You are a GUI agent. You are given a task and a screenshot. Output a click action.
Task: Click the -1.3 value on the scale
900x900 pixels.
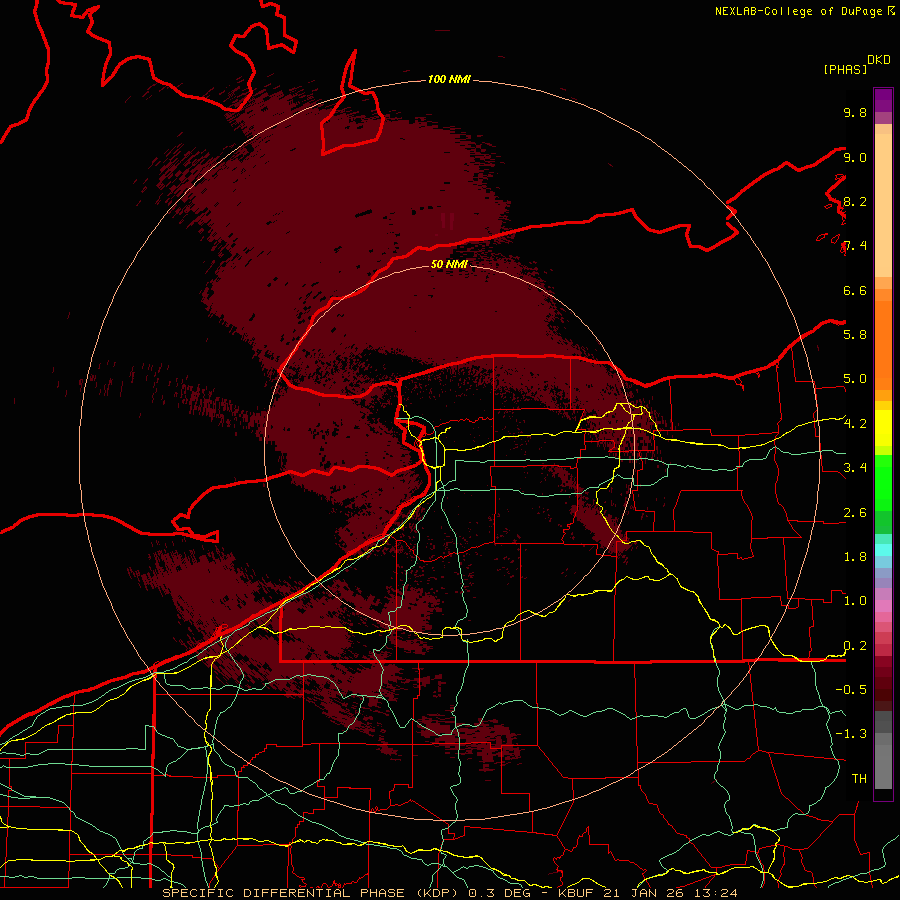click(x=851, y=734)
